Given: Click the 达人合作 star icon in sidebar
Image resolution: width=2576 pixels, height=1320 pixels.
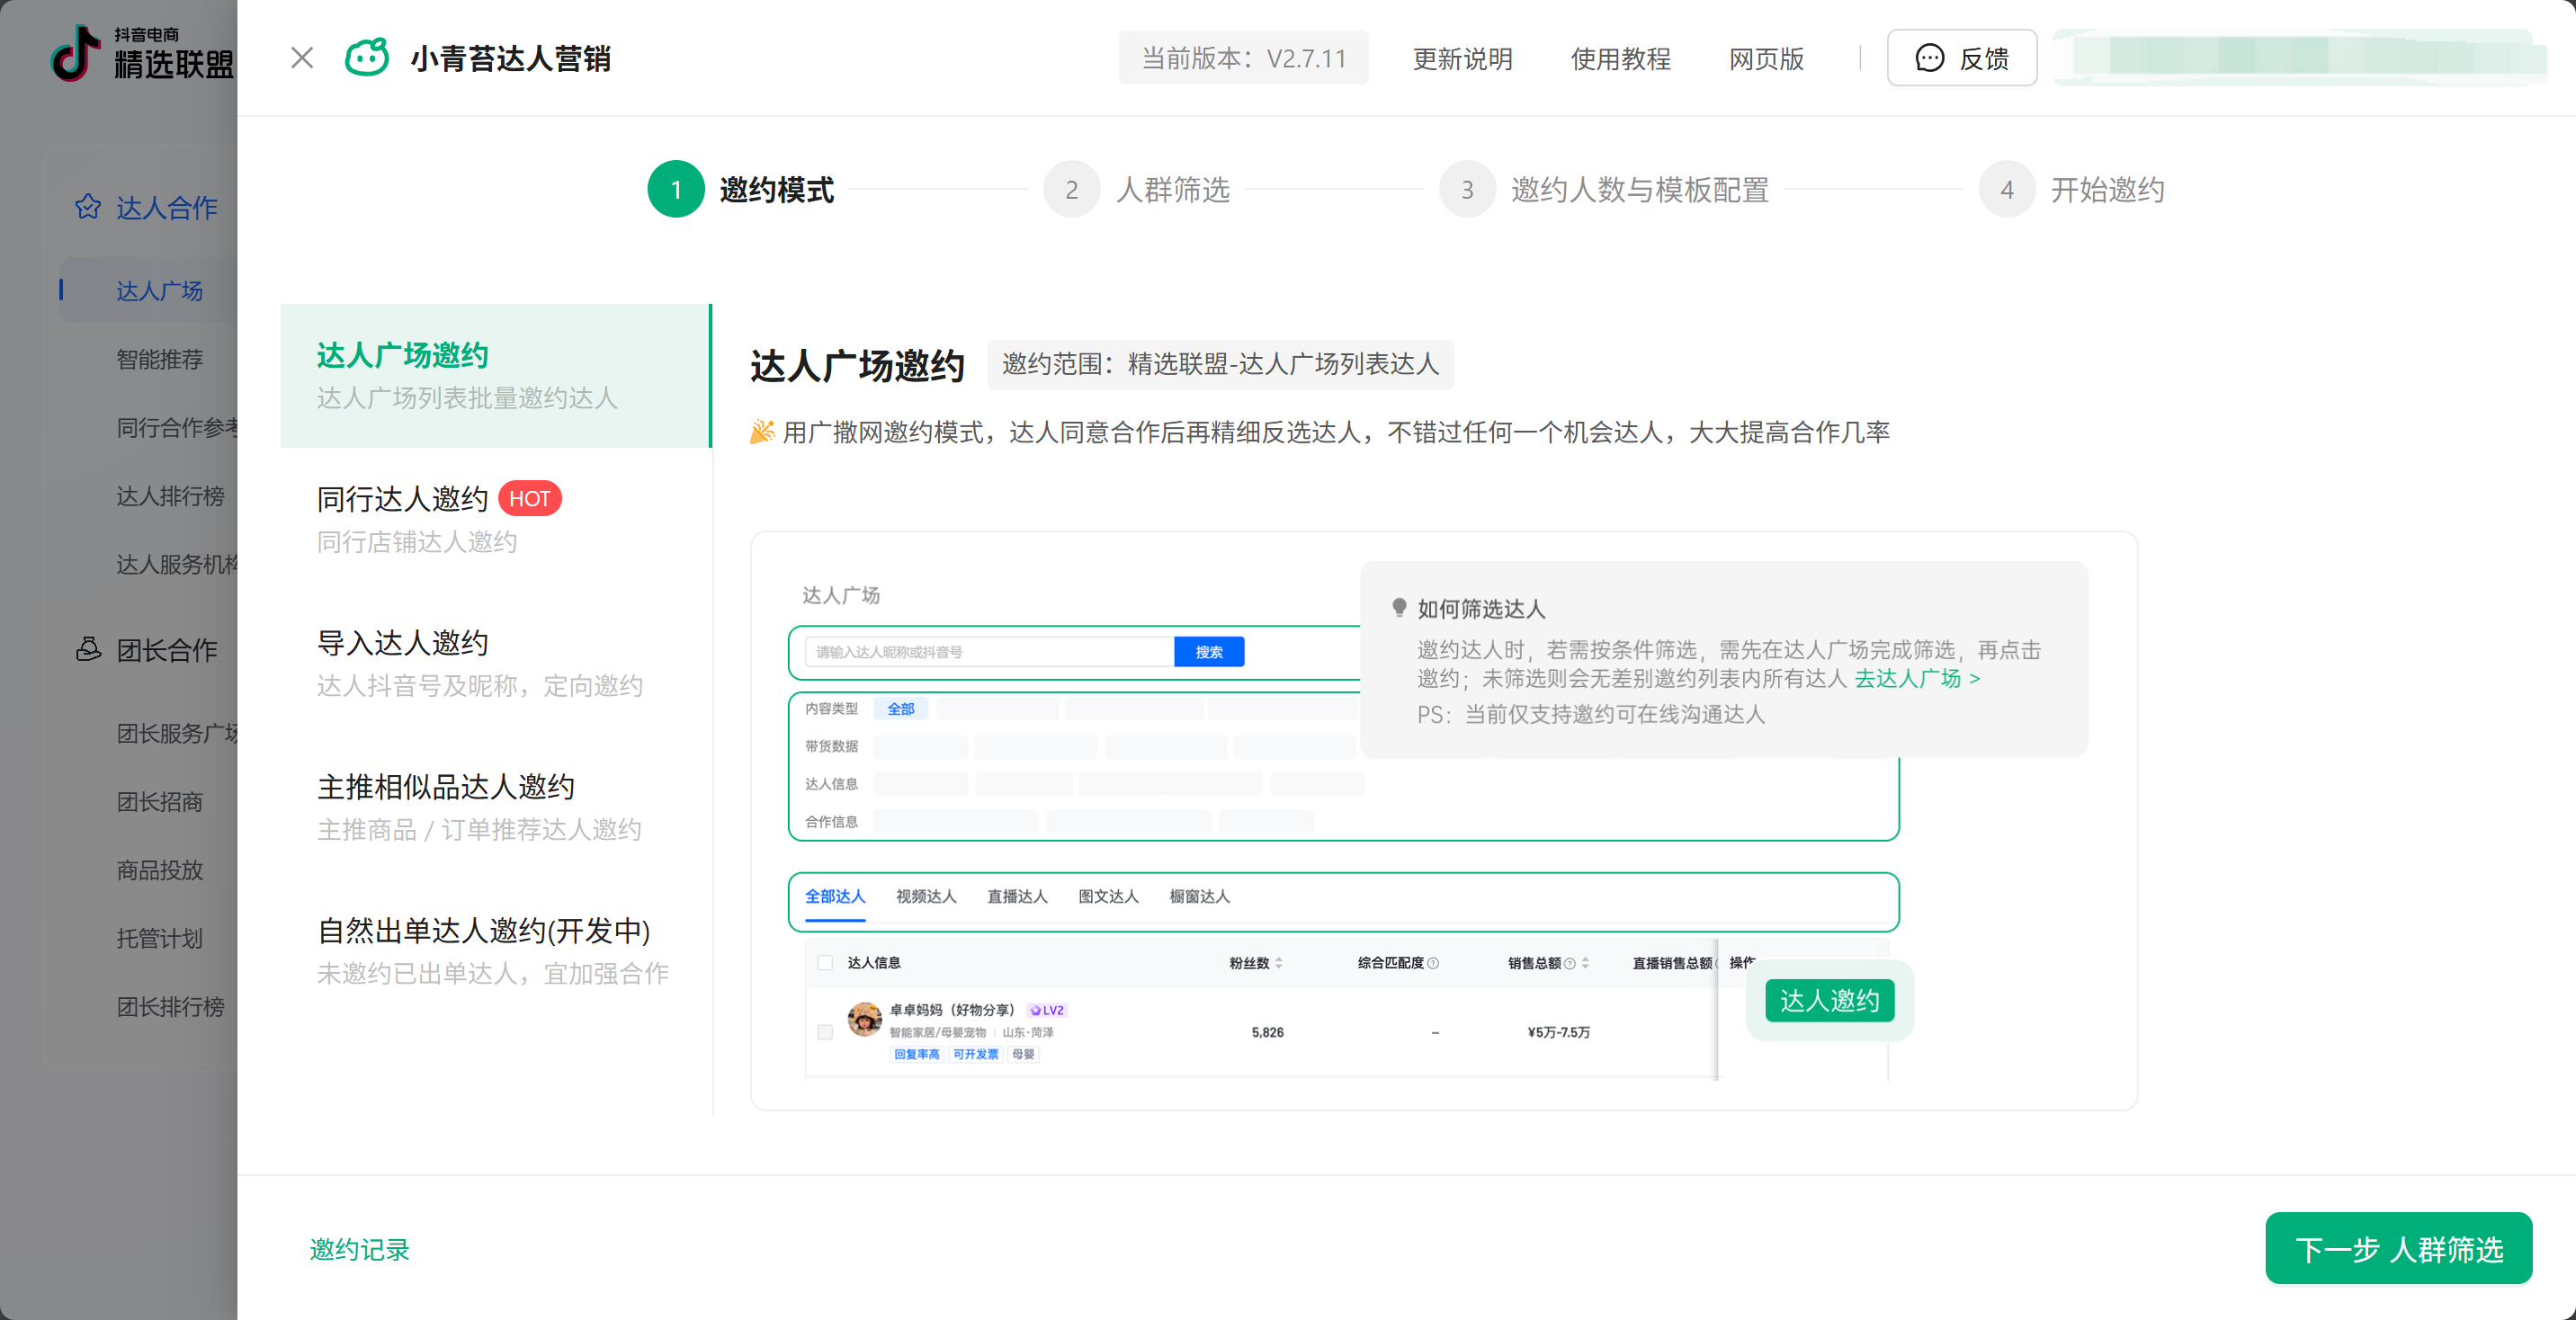Looking at the screenshot, I should (x=88, y=207).
